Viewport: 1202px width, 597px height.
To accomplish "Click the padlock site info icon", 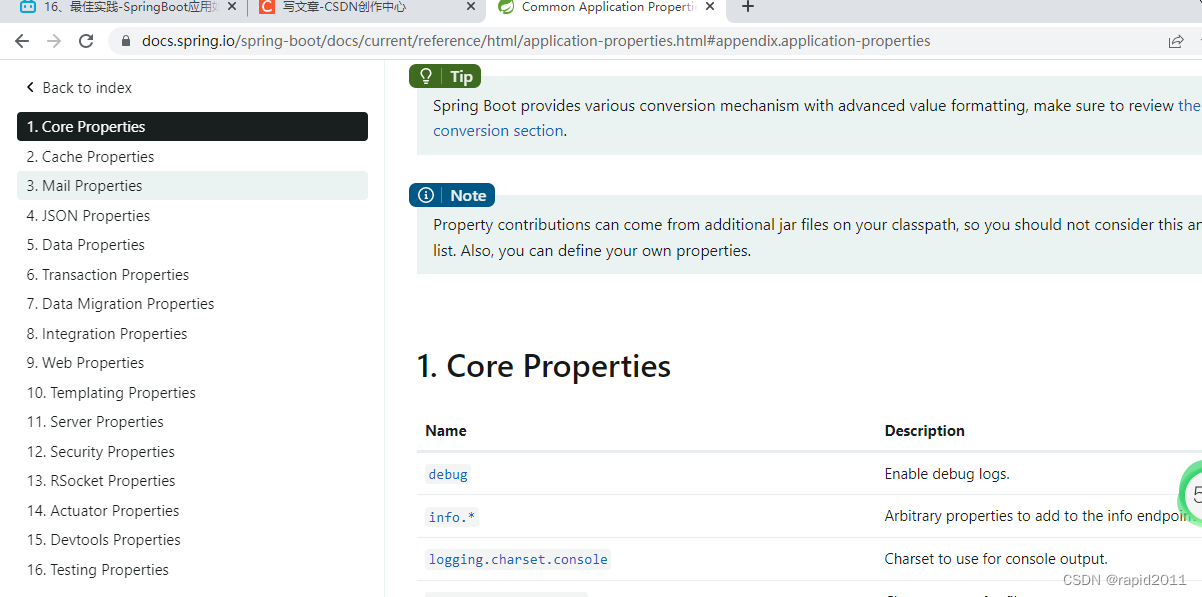I will (x=126, y=41).
